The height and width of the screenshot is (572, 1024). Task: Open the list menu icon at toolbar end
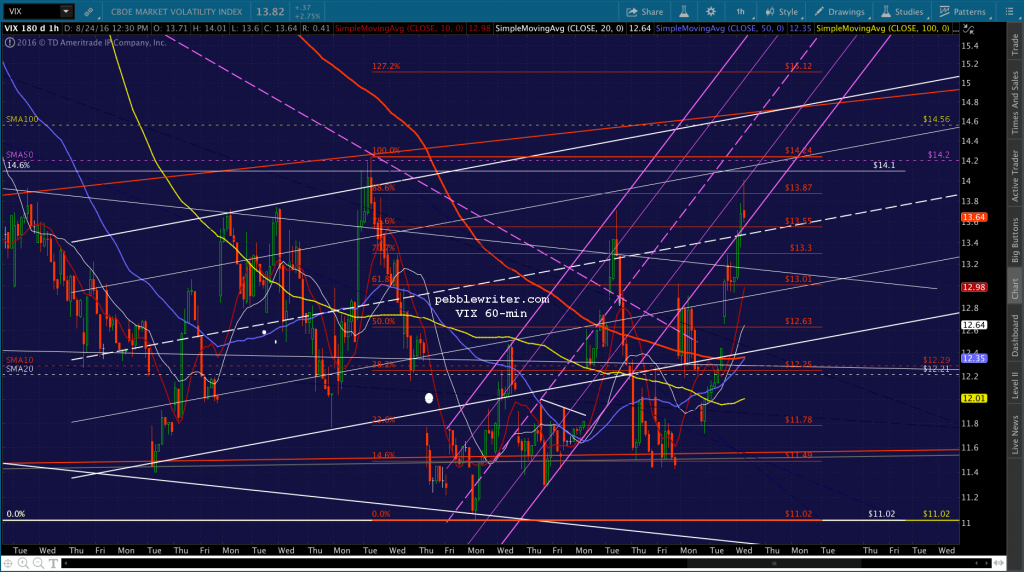coord(1009,12)
